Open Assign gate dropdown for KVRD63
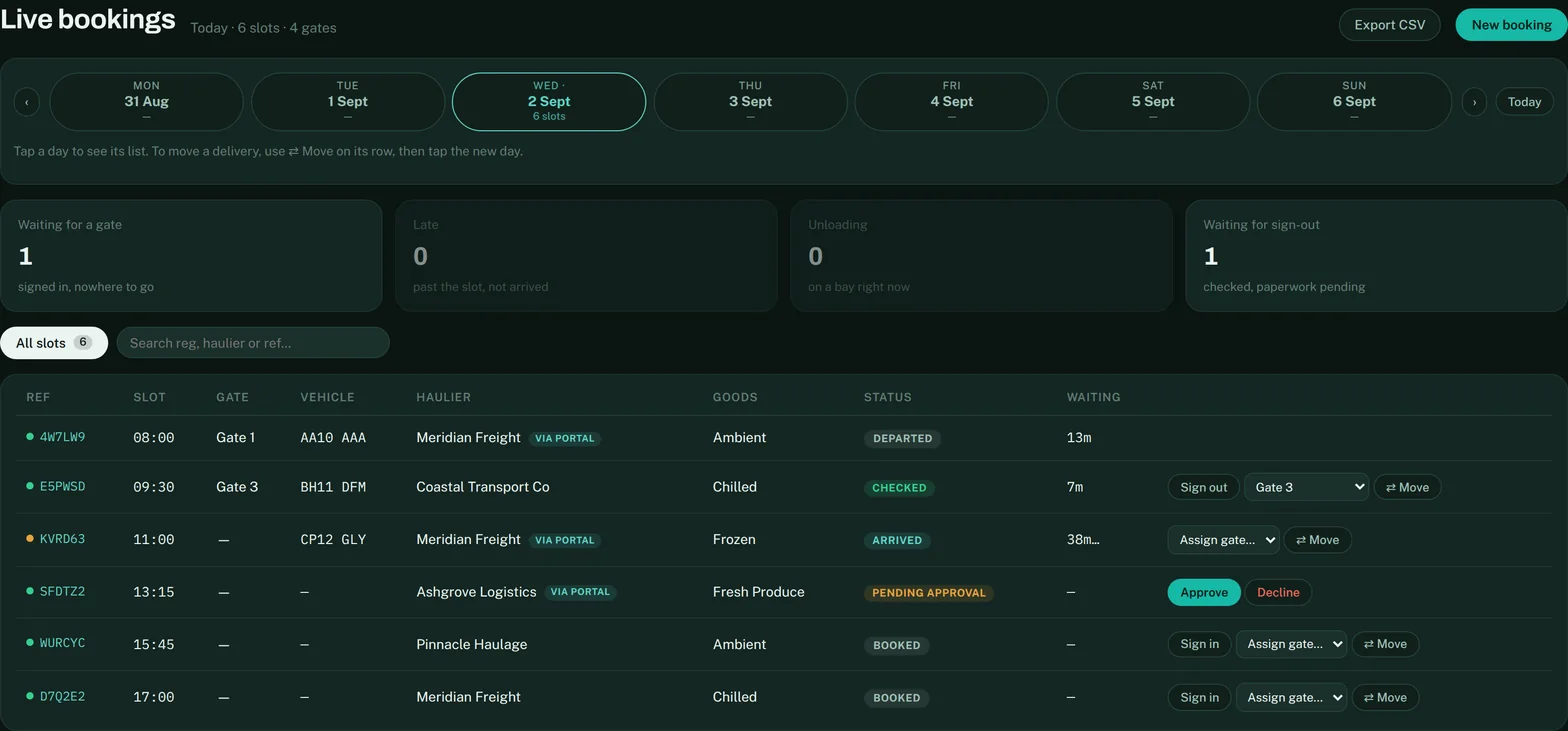This screenshot has width=1568, height=731. pos(1223,540)
